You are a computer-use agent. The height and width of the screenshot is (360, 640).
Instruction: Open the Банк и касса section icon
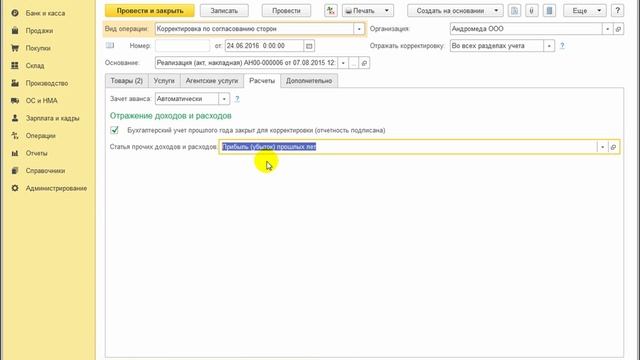click(15, 13)
